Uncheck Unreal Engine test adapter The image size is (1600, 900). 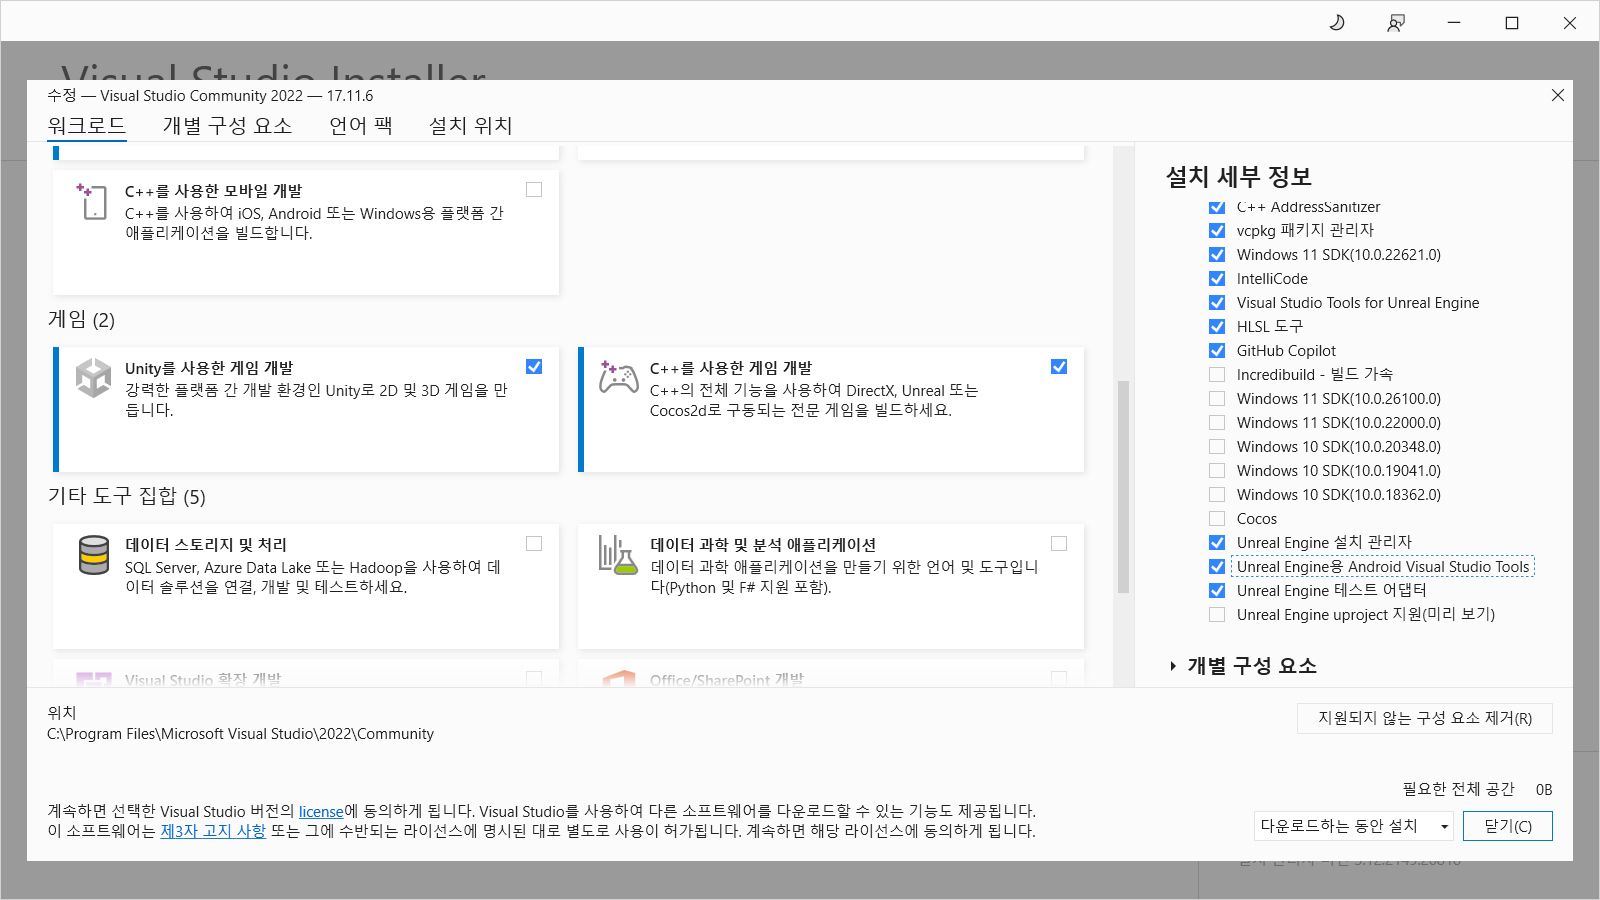point(1217,591)
